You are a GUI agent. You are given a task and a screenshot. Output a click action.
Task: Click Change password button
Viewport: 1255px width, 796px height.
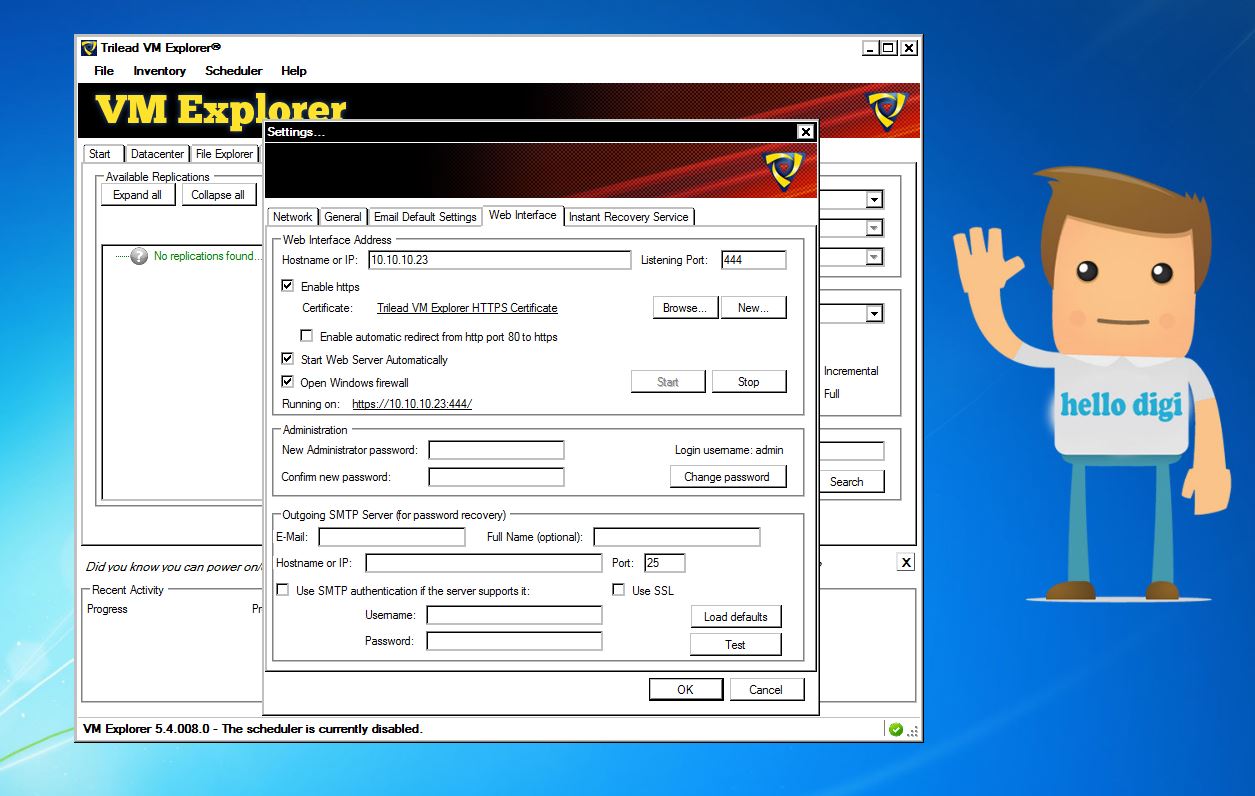[727, 477]
